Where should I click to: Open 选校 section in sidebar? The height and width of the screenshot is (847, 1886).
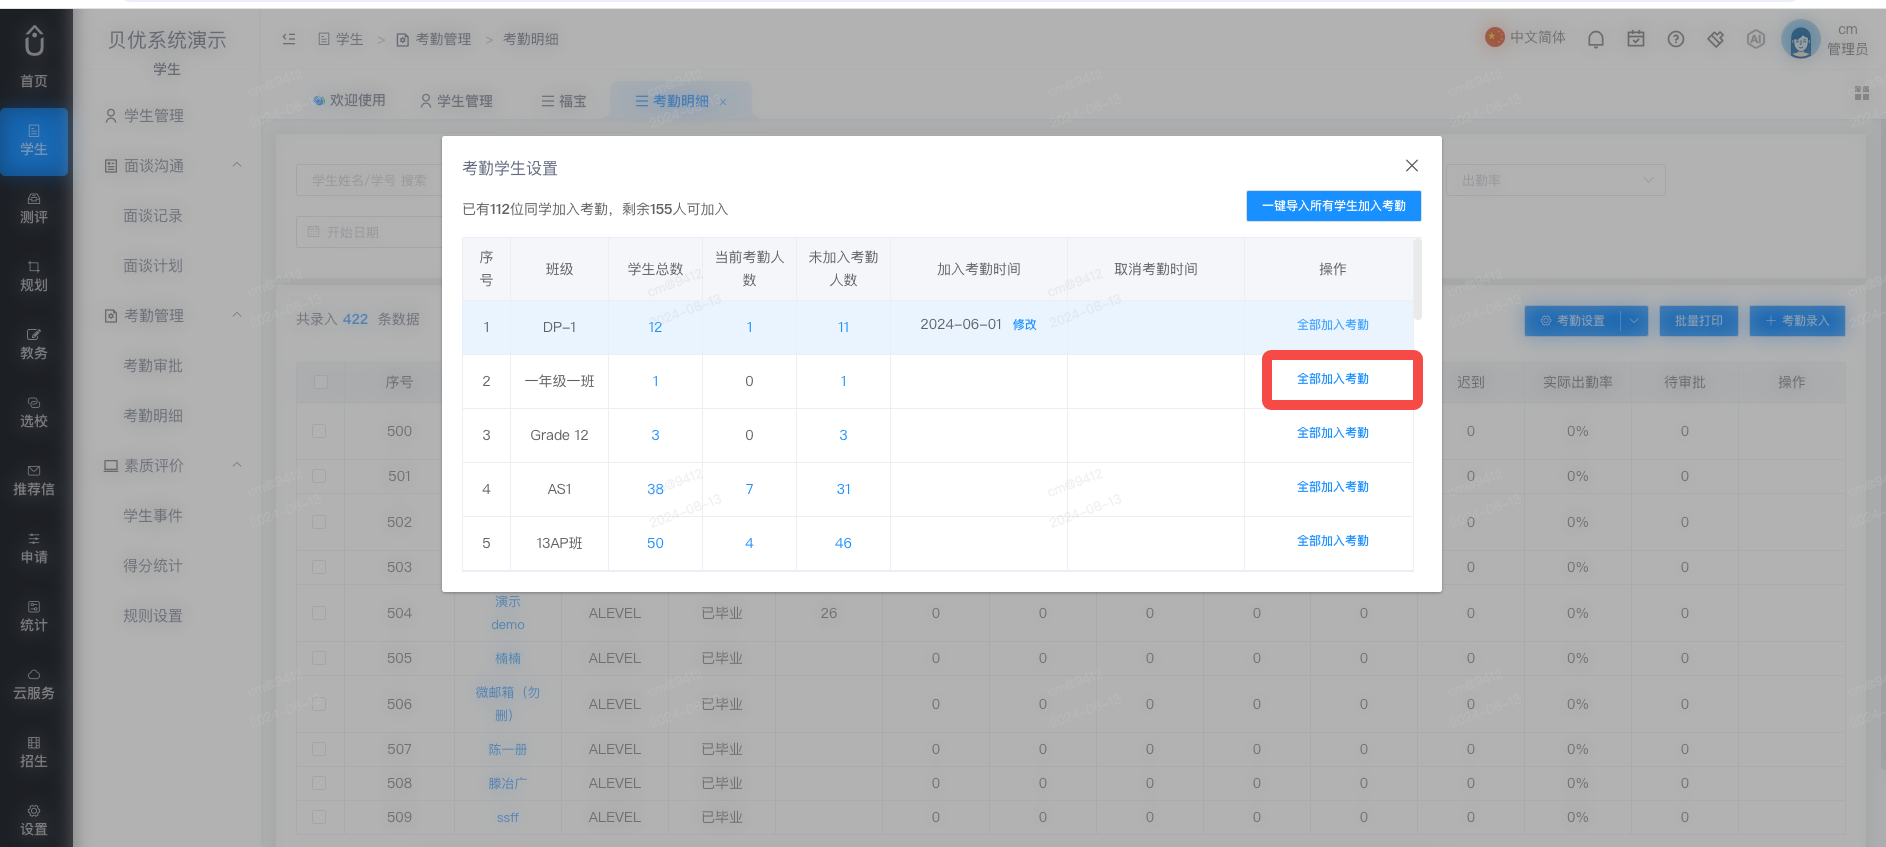pos(34,413)
